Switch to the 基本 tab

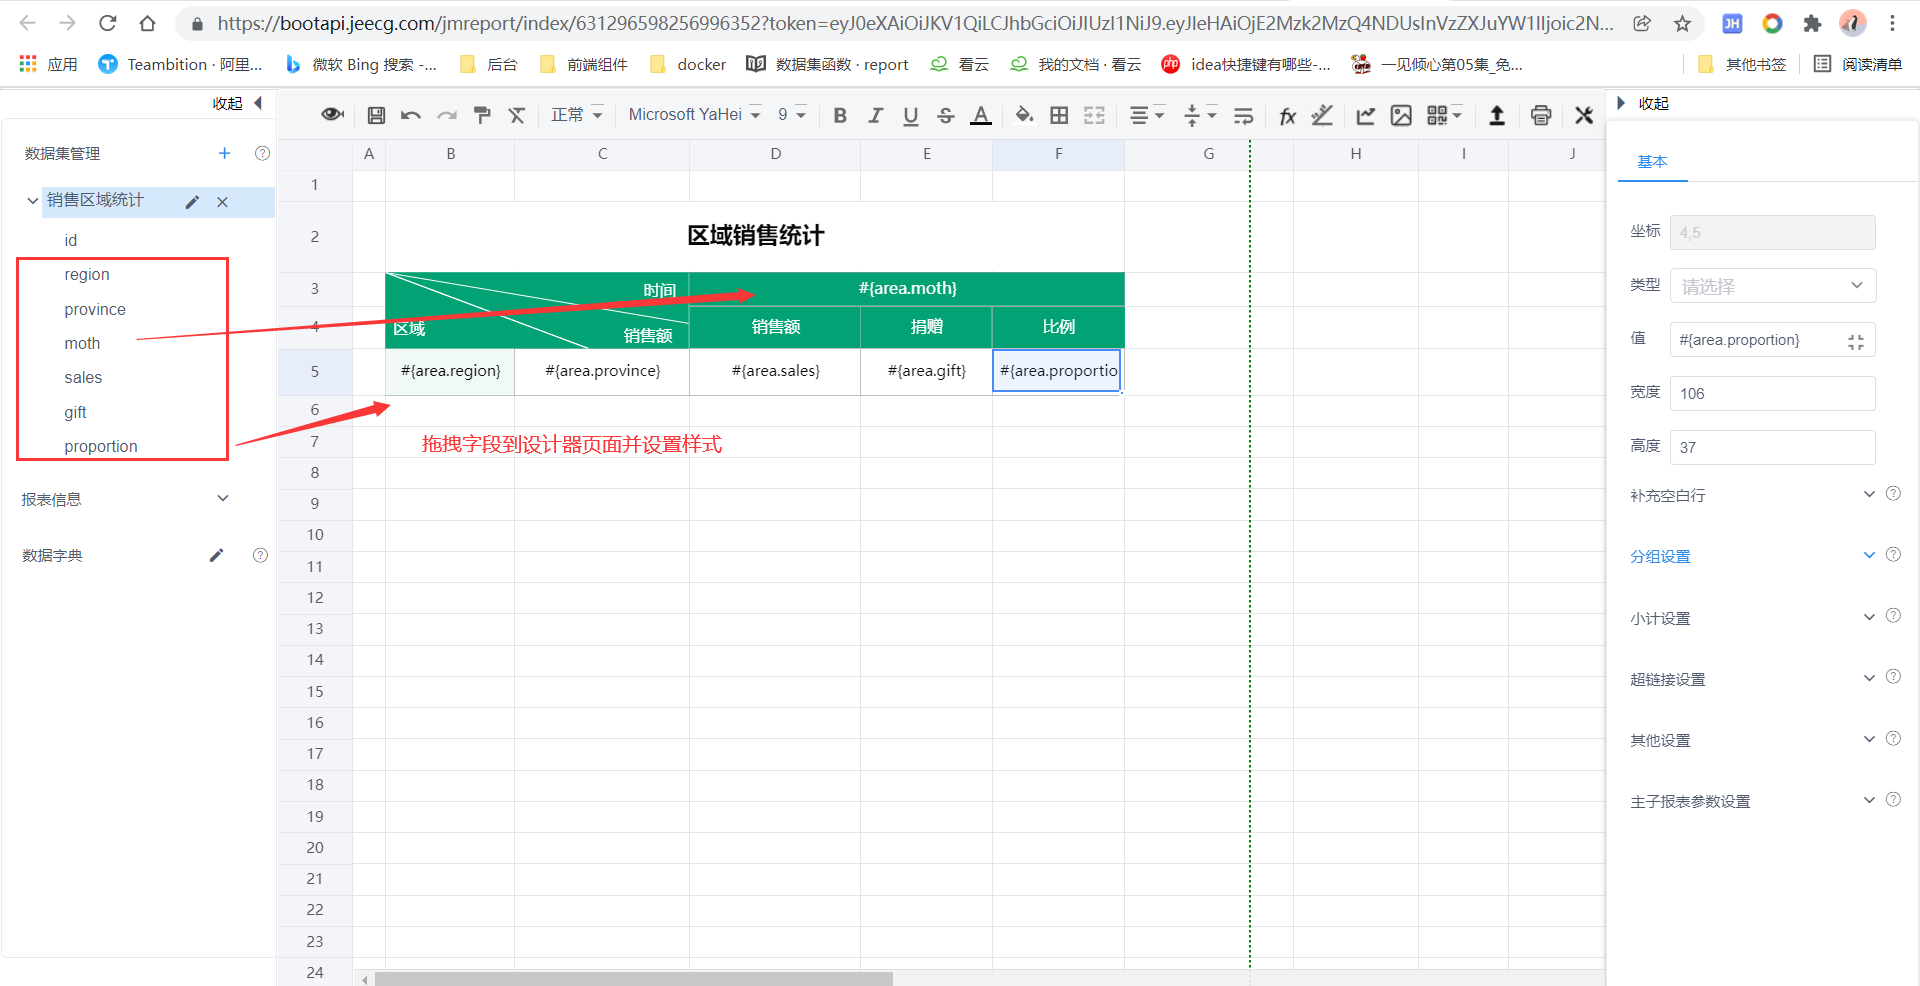click(x=1652, y=161)
